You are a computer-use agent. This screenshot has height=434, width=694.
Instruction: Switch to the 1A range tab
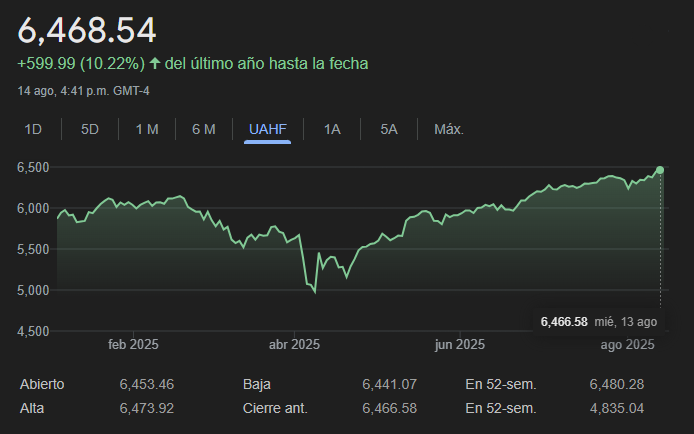tap(332, 129)
